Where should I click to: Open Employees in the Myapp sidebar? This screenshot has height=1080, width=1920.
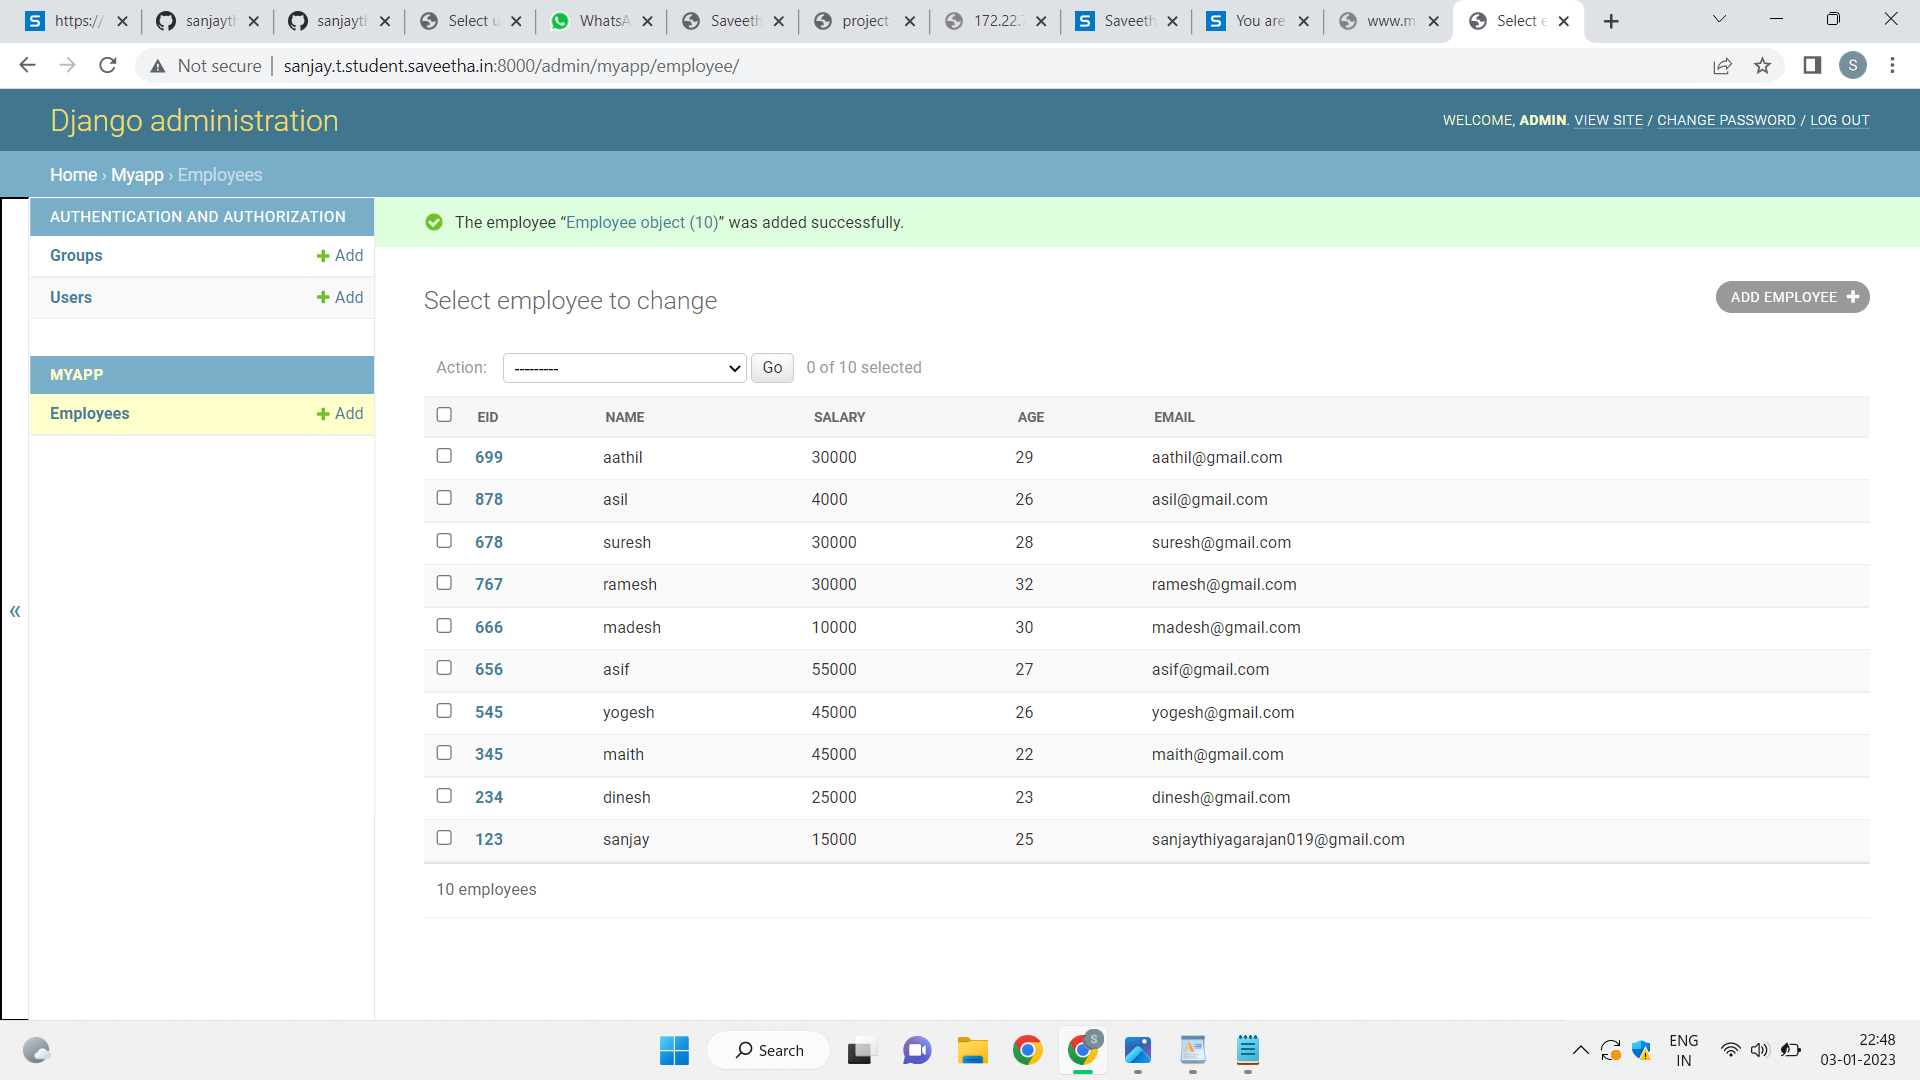click(x=90, y=414)
